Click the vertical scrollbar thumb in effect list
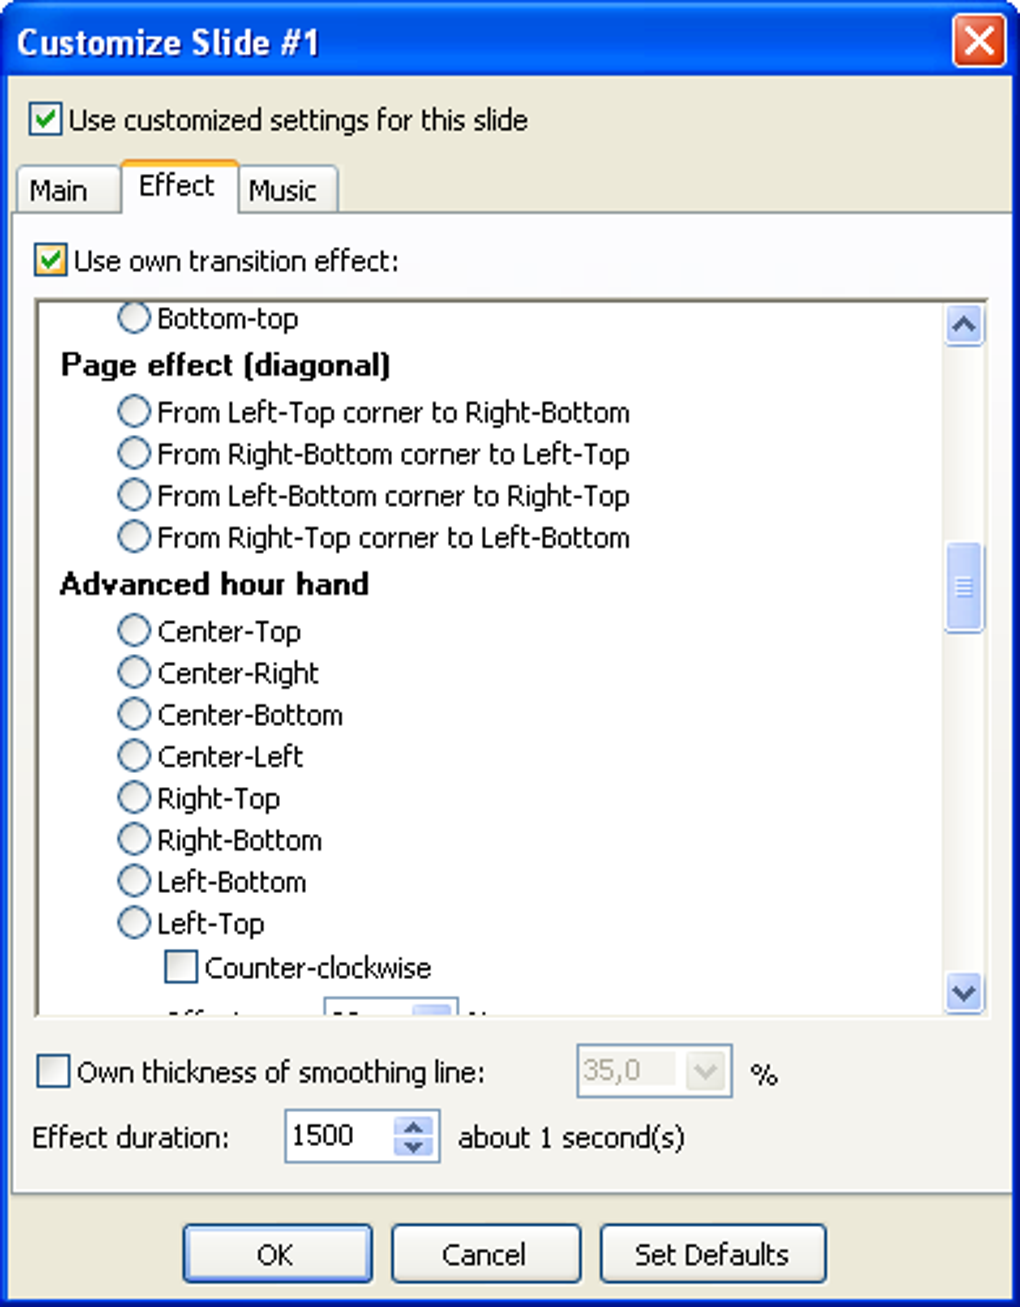Viewport: 1020px width, 1307px height. pos(963,587)
